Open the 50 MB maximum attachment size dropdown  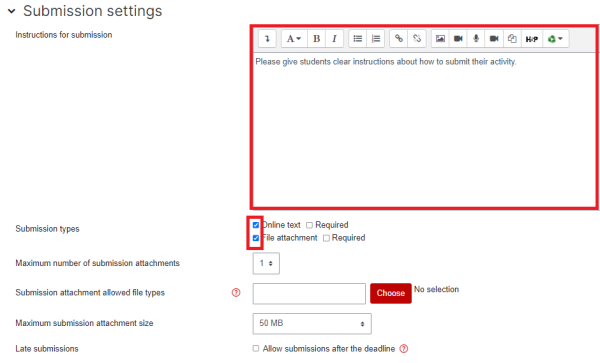click(312, 323)
